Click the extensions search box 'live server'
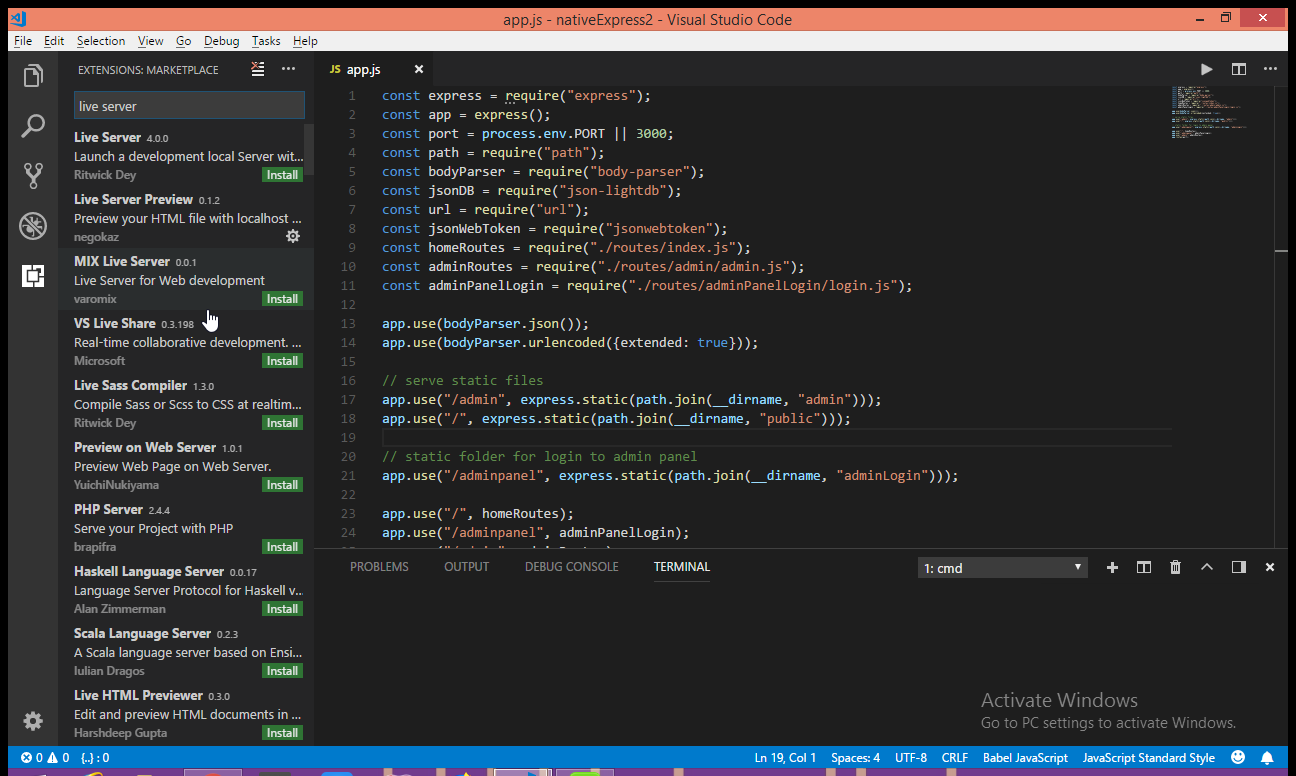 (x=189, y=106)
